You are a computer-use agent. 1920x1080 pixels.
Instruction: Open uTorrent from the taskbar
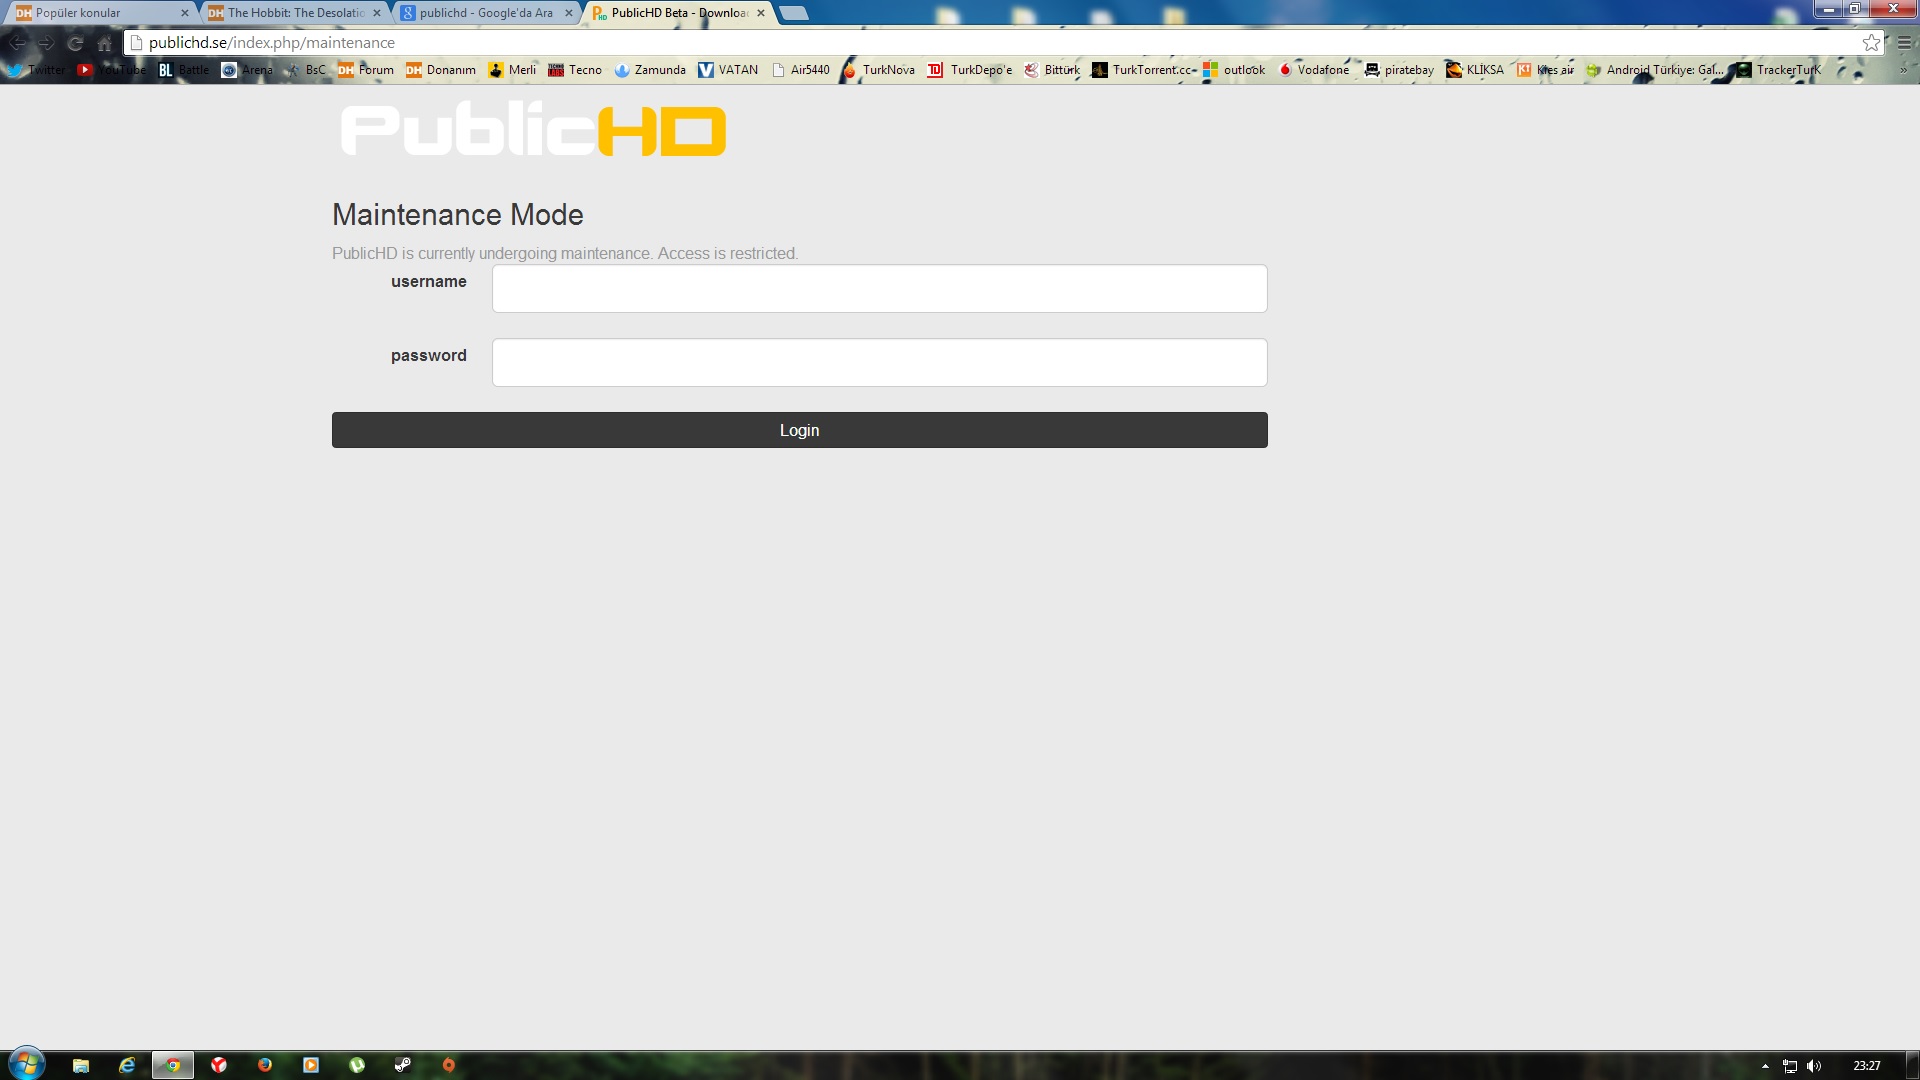(x=357, y=1065)
